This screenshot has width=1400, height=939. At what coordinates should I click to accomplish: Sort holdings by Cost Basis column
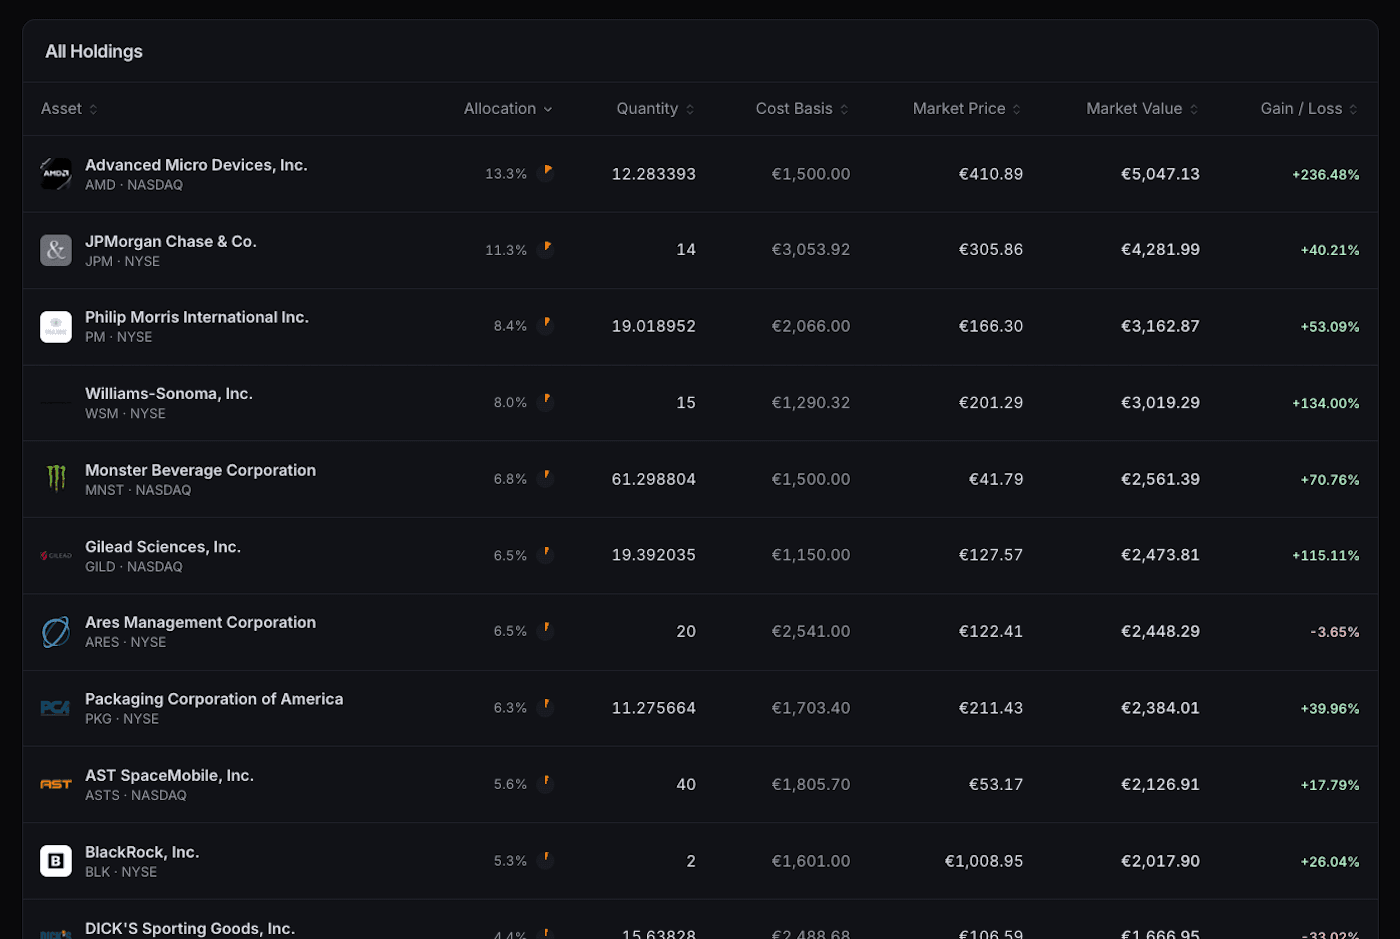(802, 109)
